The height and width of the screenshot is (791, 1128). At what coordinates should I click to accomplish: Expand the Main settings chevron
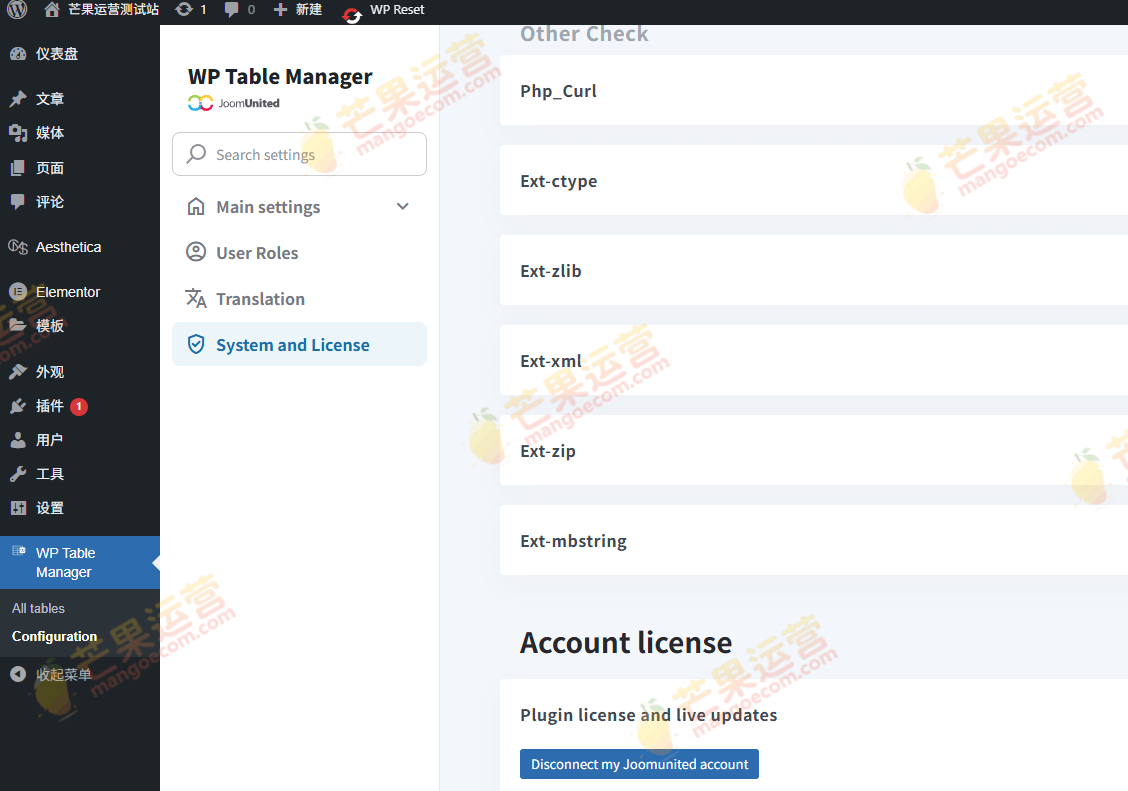403,206
